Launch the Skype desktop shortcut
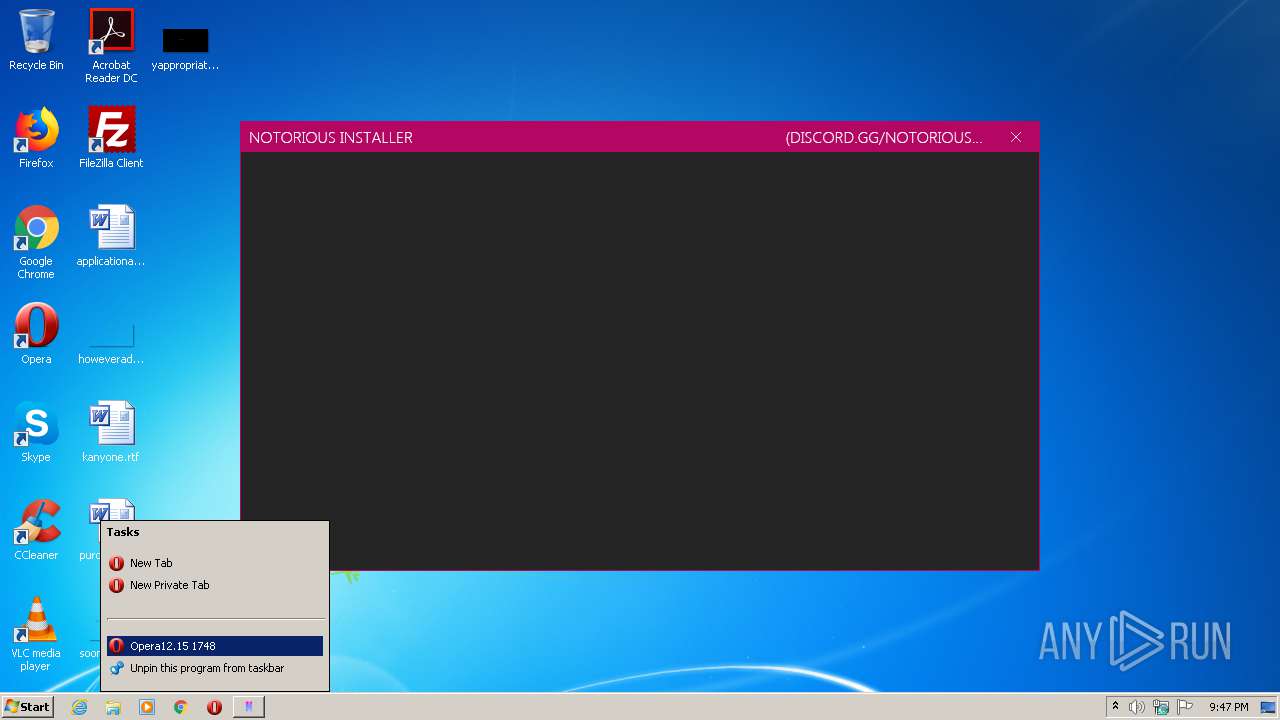This screenshot has width=1280, height=720. 36,432
